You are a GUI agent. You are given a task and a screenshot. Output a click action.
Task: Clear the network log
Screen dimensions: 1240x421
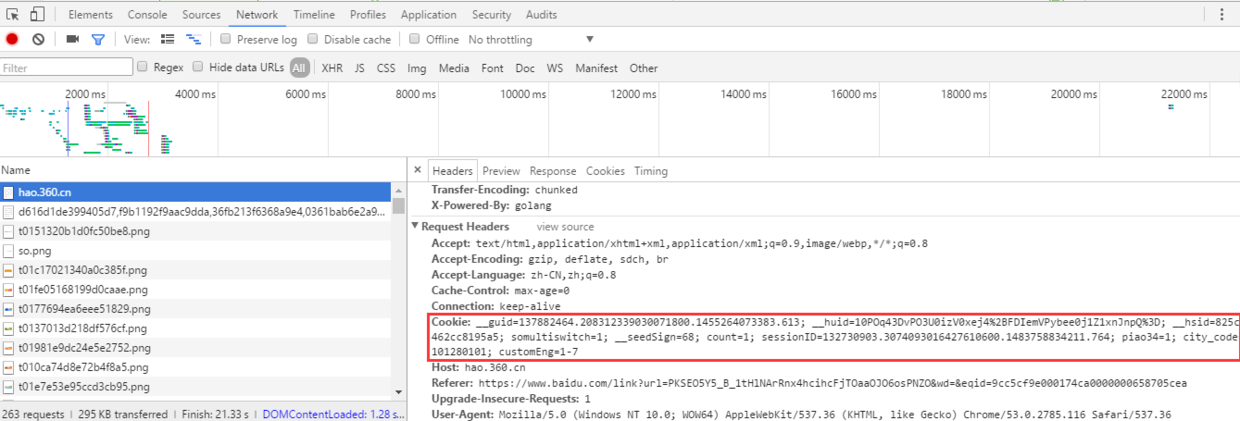pos(38,39)
